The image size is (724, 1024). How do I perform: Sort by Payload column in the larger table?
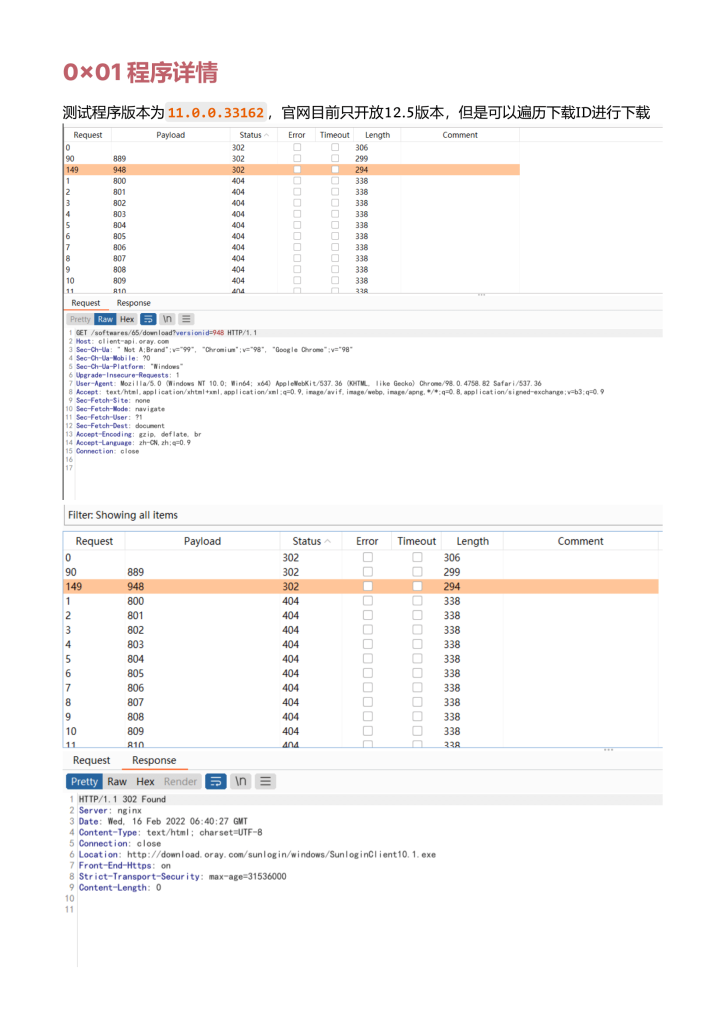(x=202, y=541)
